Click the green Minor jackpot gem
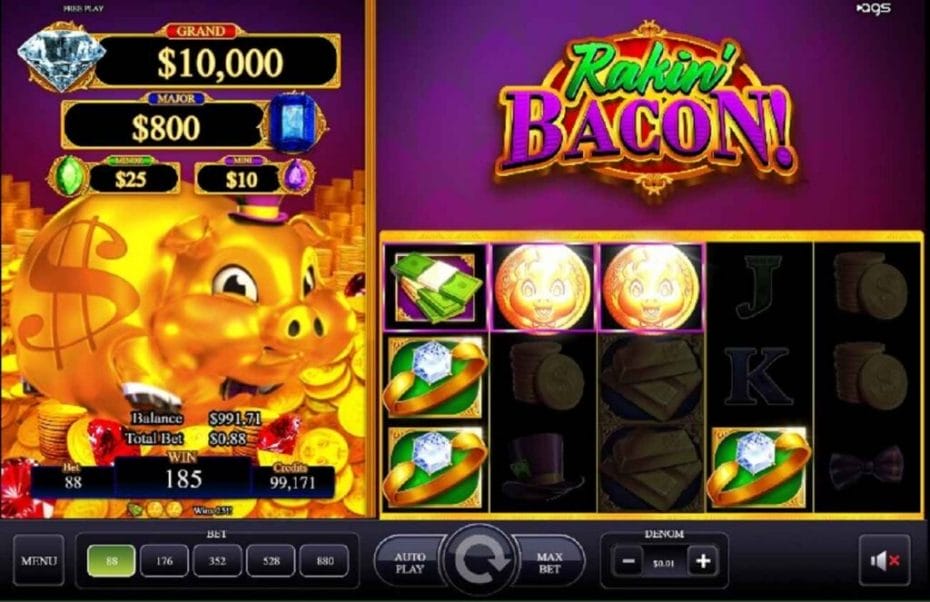Viewport: 930px width, 602px height. pyautogui.click(x=70, y=175)
